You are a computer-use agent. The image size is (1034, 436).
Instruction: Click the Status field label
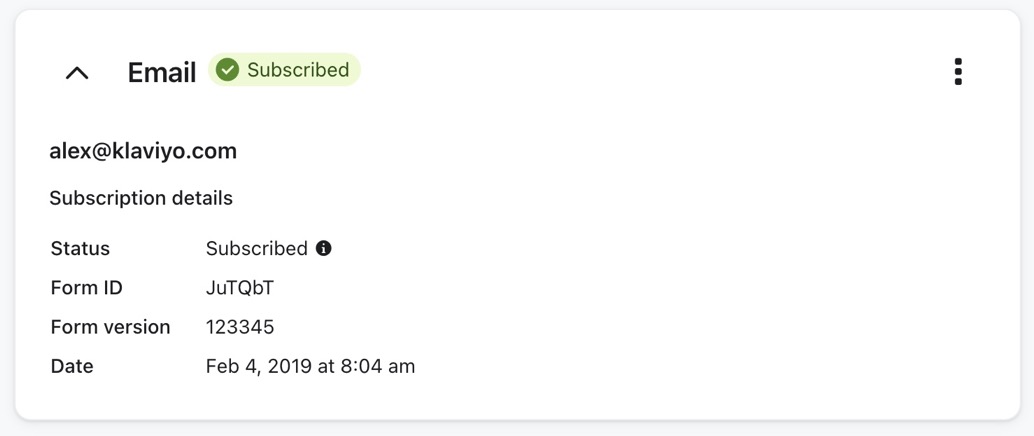pyautogui.click(x=80, y=248)
